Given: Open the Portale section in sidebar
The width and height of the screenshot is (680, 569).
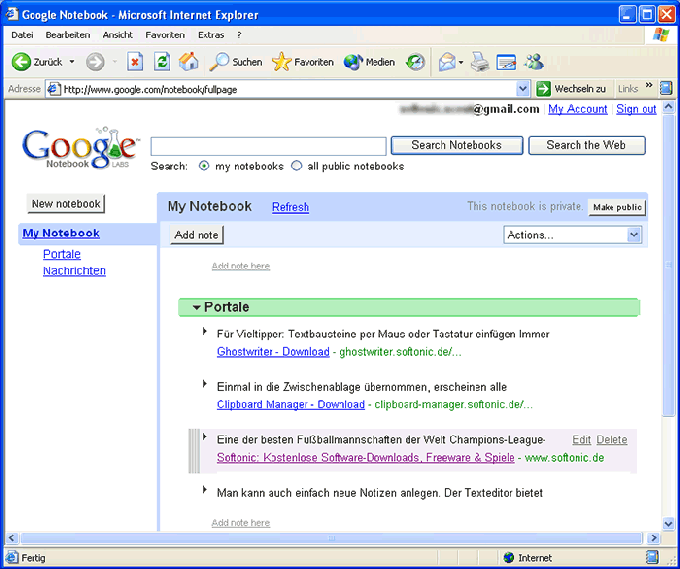Looking at the screenshot, I should coord(62,254).
